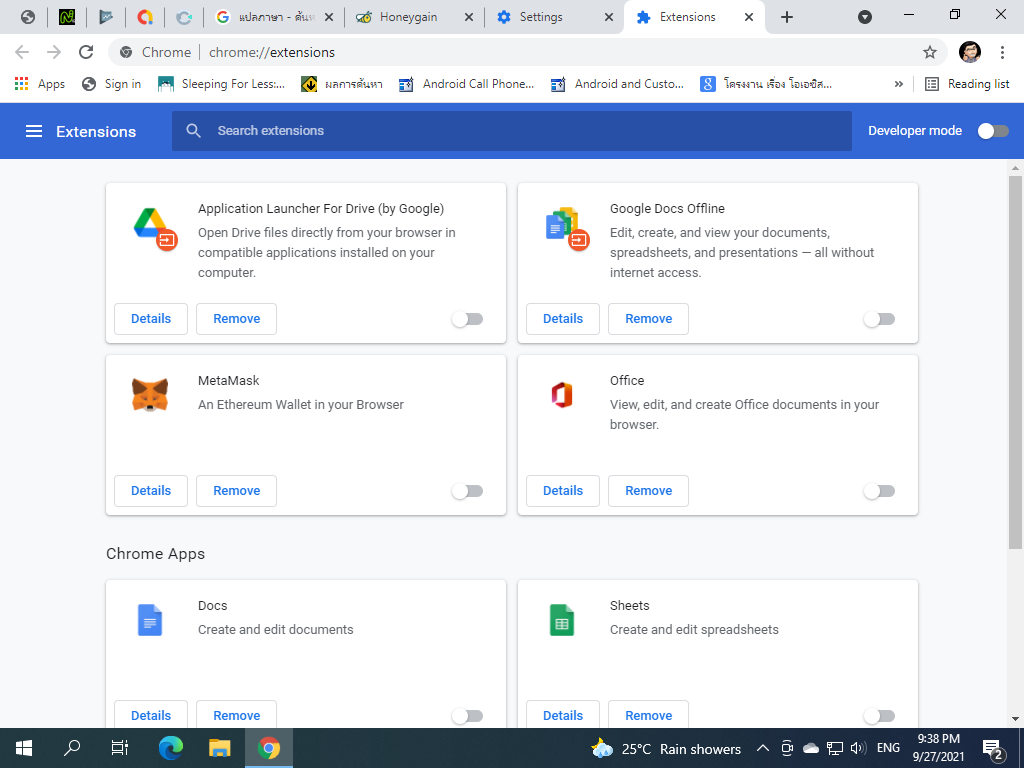
Task: Show hidden system tray icons
Action: click(x=762, y=748)
